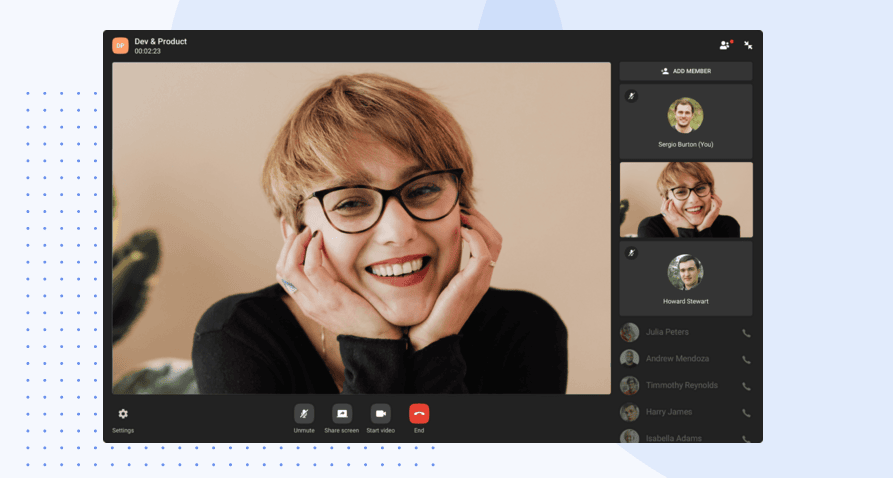Unmute the microphone

coord(304,414)
